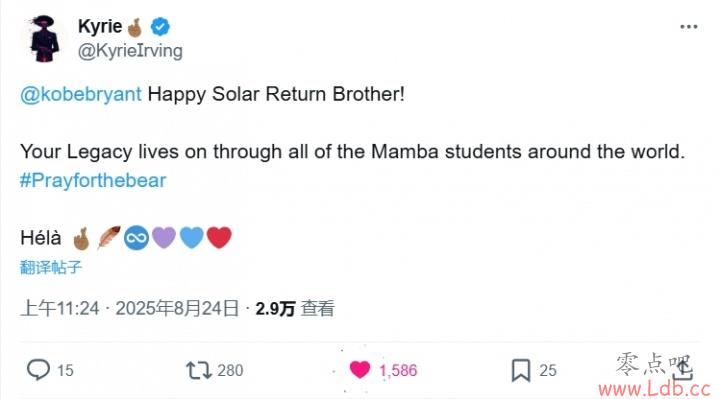This screenshot has height=399, width=720.
Task: Click the purple heart emoji
Action: pos(164,238)
